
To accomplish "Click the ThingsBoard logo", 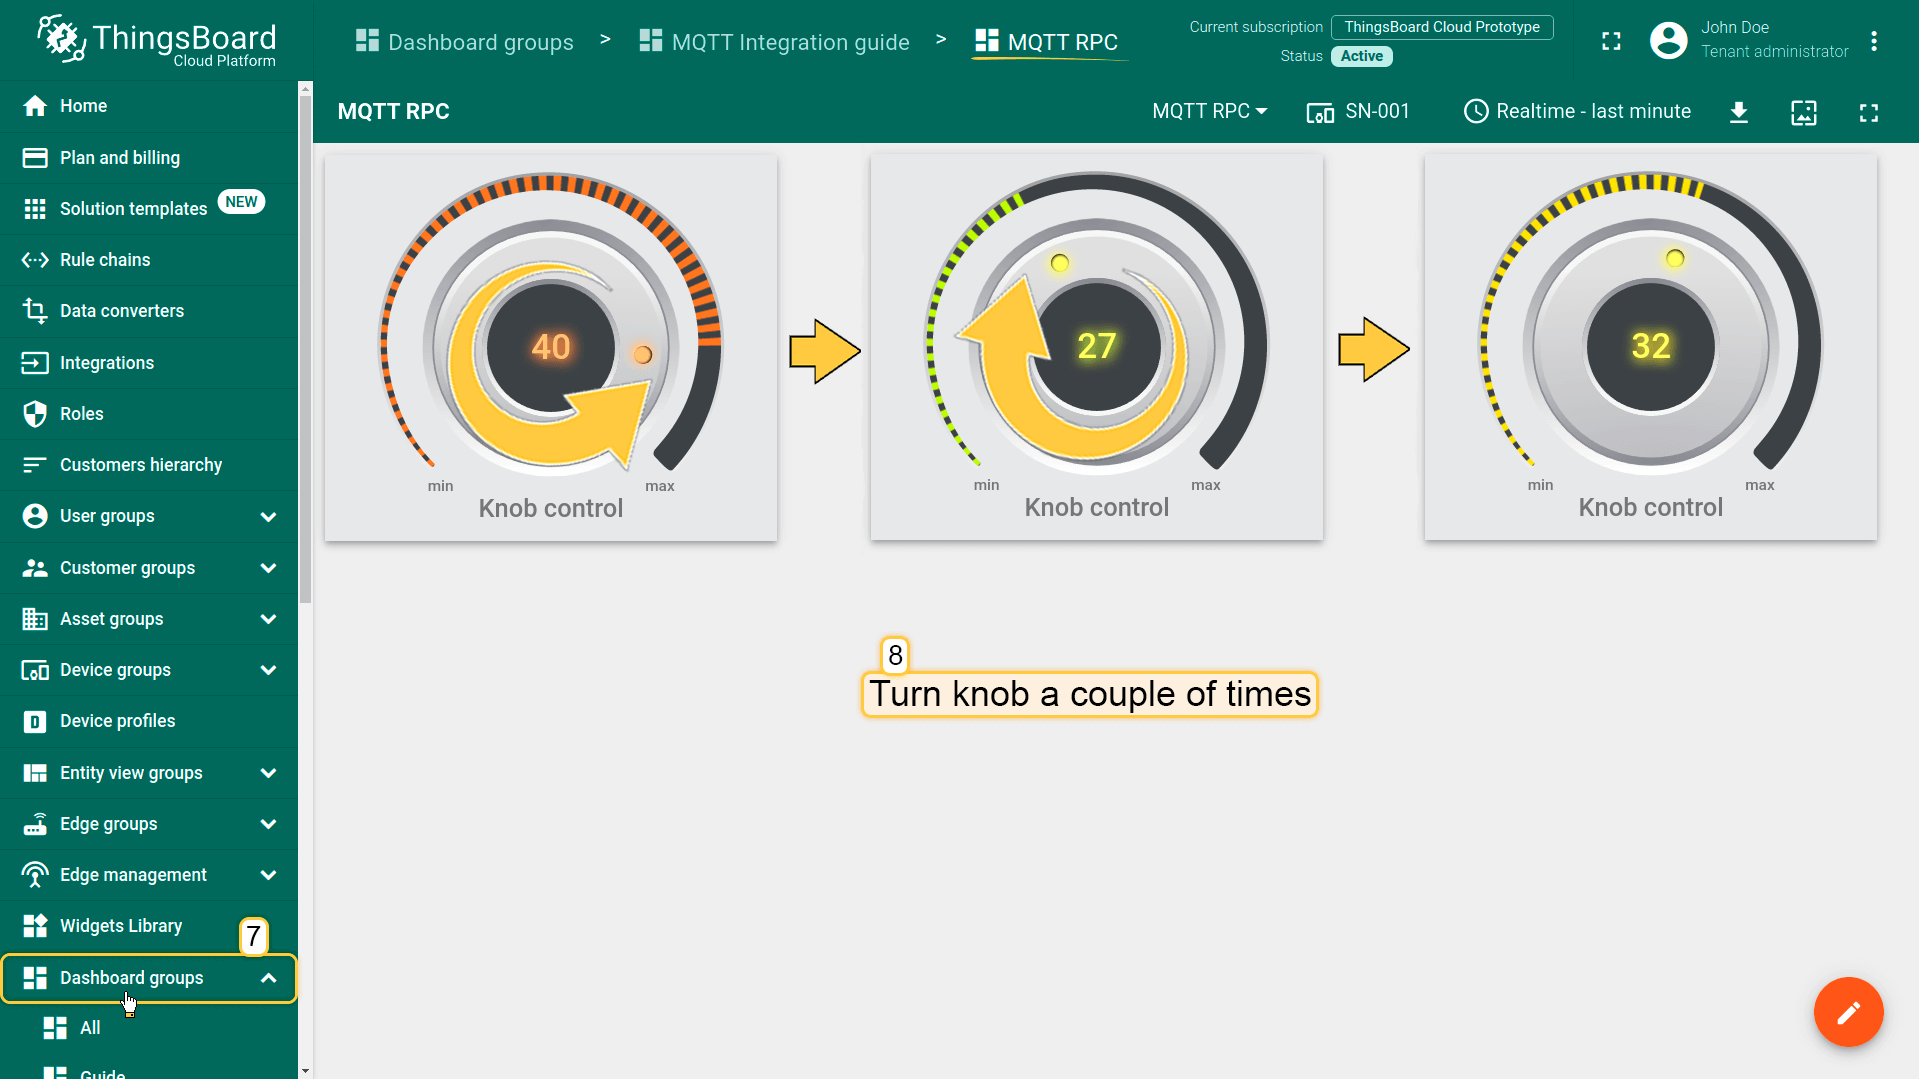I will tap(157, 40).
